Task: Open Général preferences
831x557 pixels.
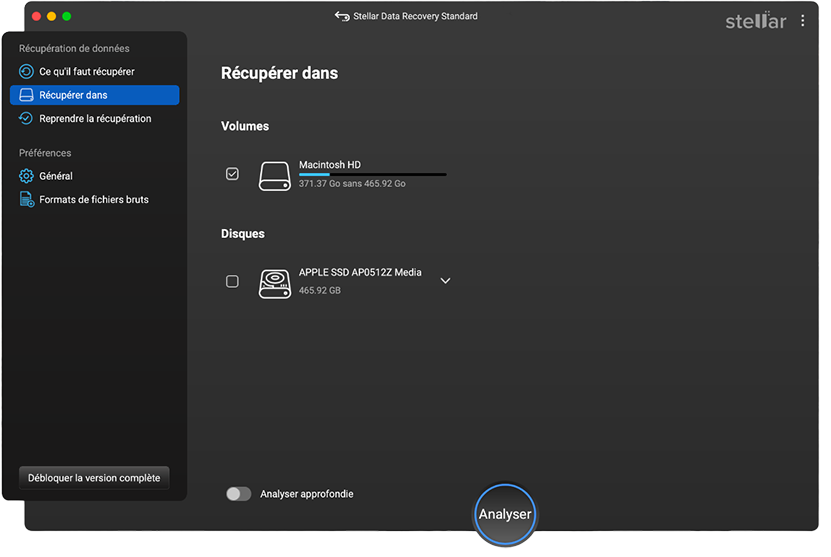Action: 56,176
